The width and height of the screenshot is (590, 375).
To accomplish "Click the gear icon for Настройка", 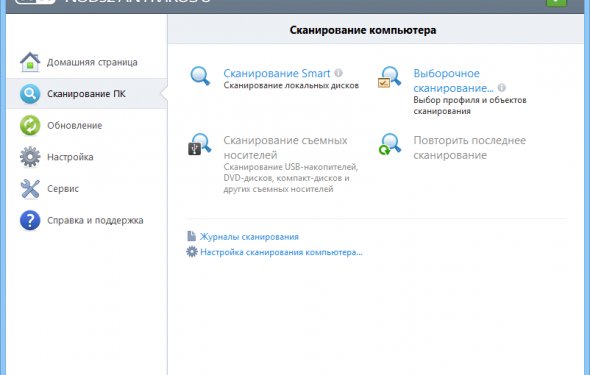I will [x=30, y=157].
